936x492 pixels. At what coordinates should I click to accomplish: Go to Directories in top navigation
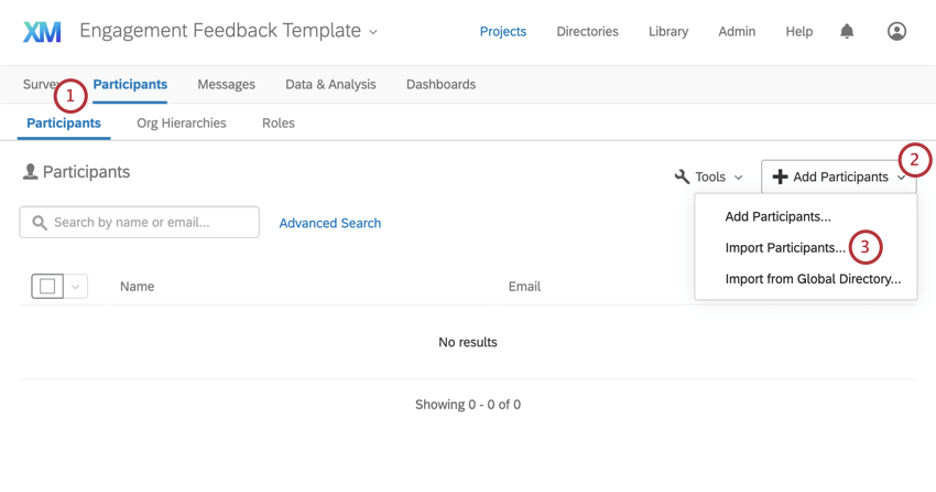point(587,32)
